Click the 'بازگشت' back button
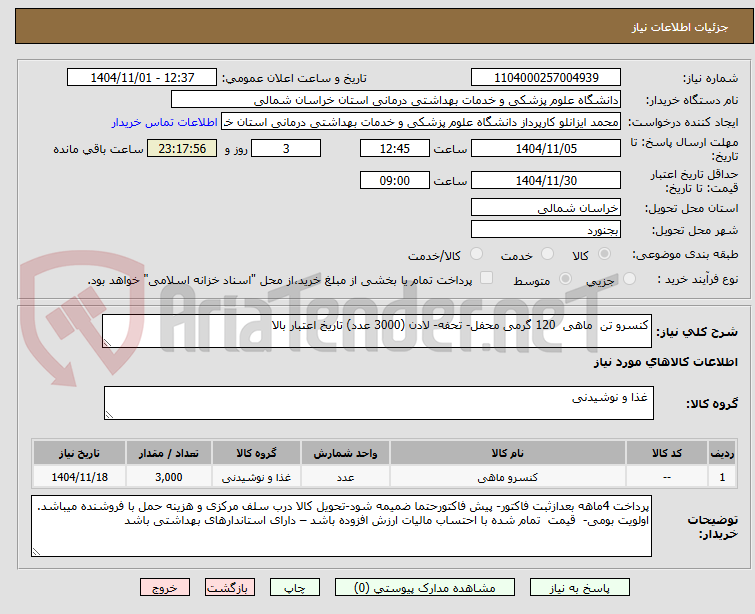755x614 pixels. click(x=230, y=588)
